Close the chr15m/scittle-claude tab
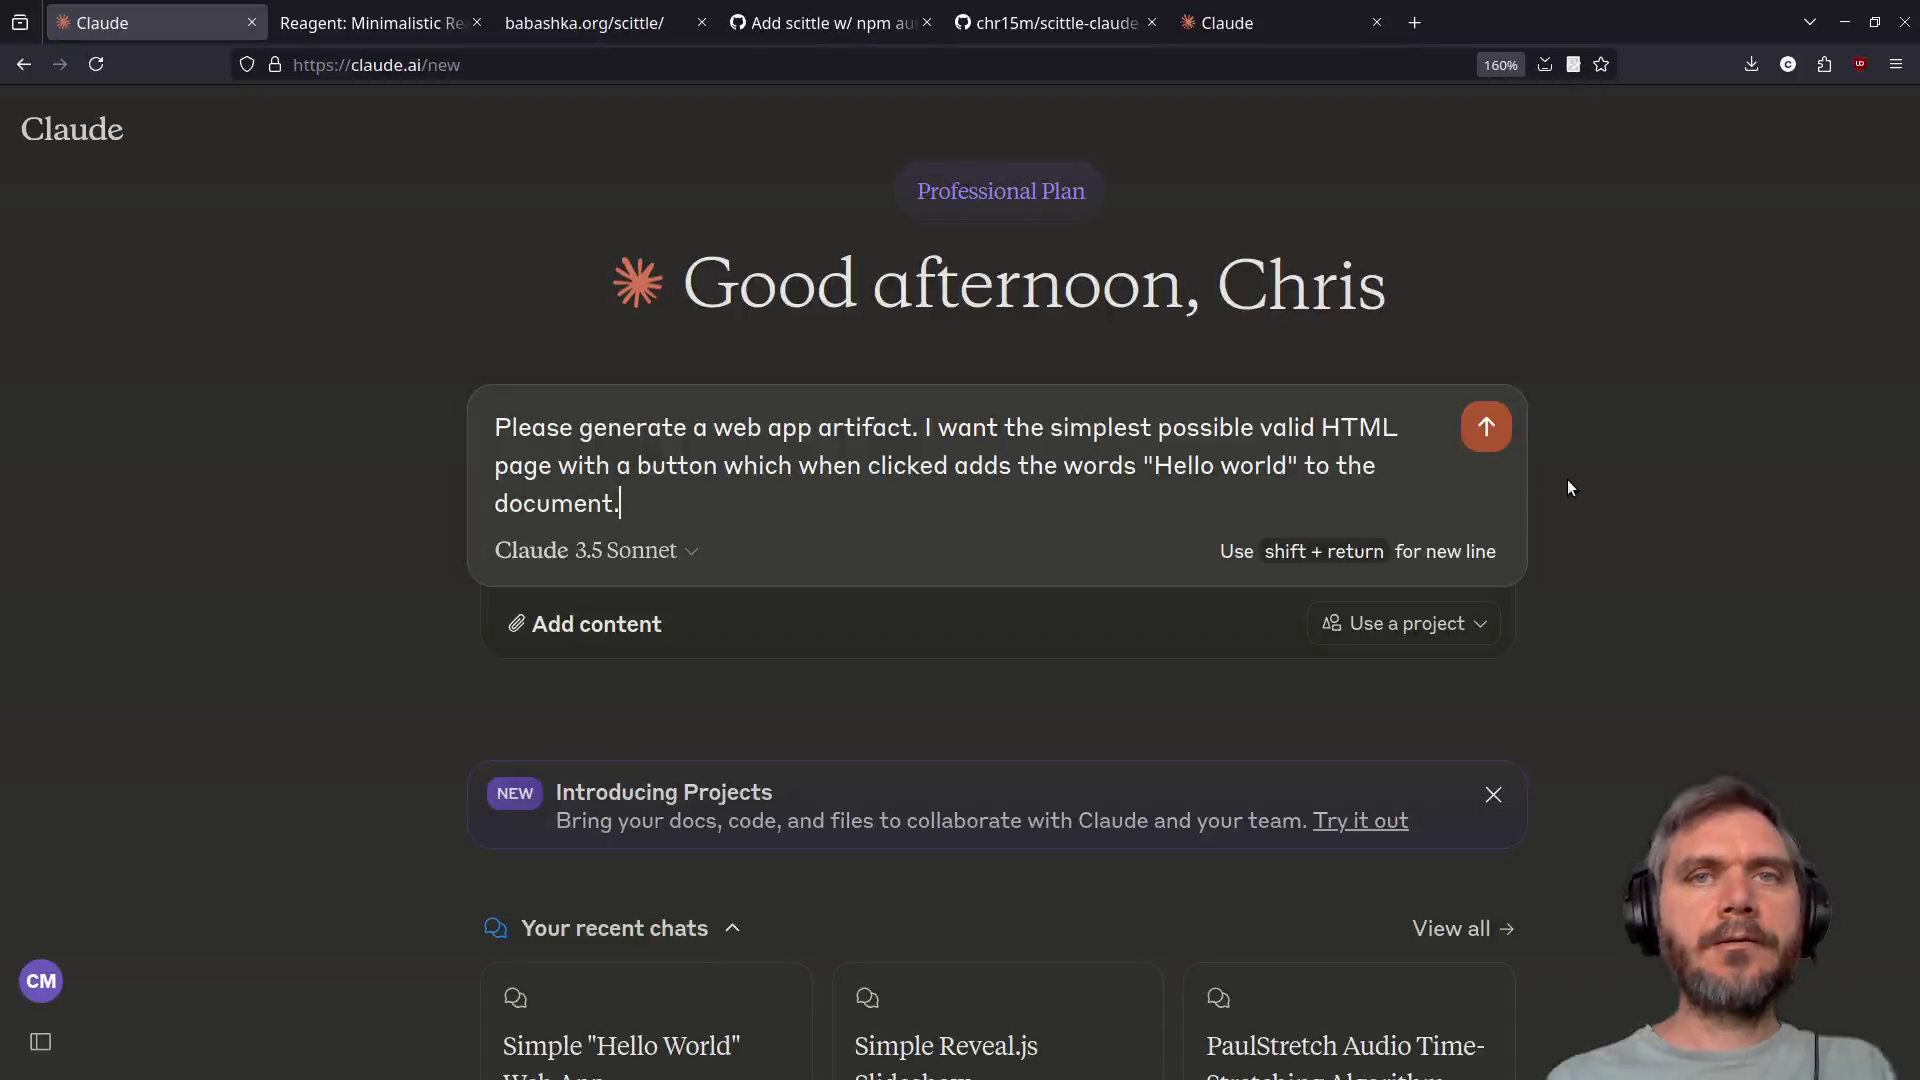The width and height of the screenshot is (1920, 1080). tap(1152, 22)
